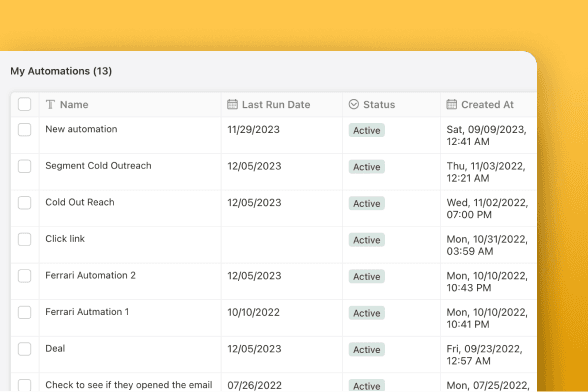The width and height of the screenshot is (588, 392).
Task: Click the calendar icon beside Created At header
Action: pyautogui.click(x=452, y=104)
